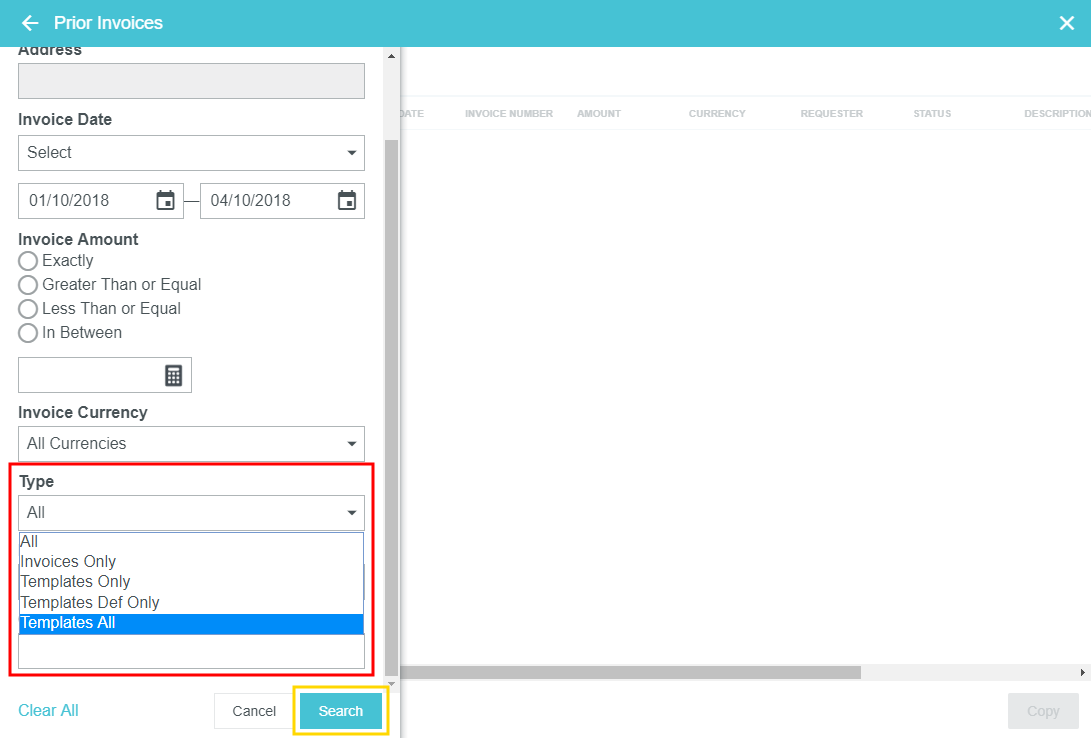Open the start date calendar picker
This screenshot has height=738, width=1091.
(166, 200)
